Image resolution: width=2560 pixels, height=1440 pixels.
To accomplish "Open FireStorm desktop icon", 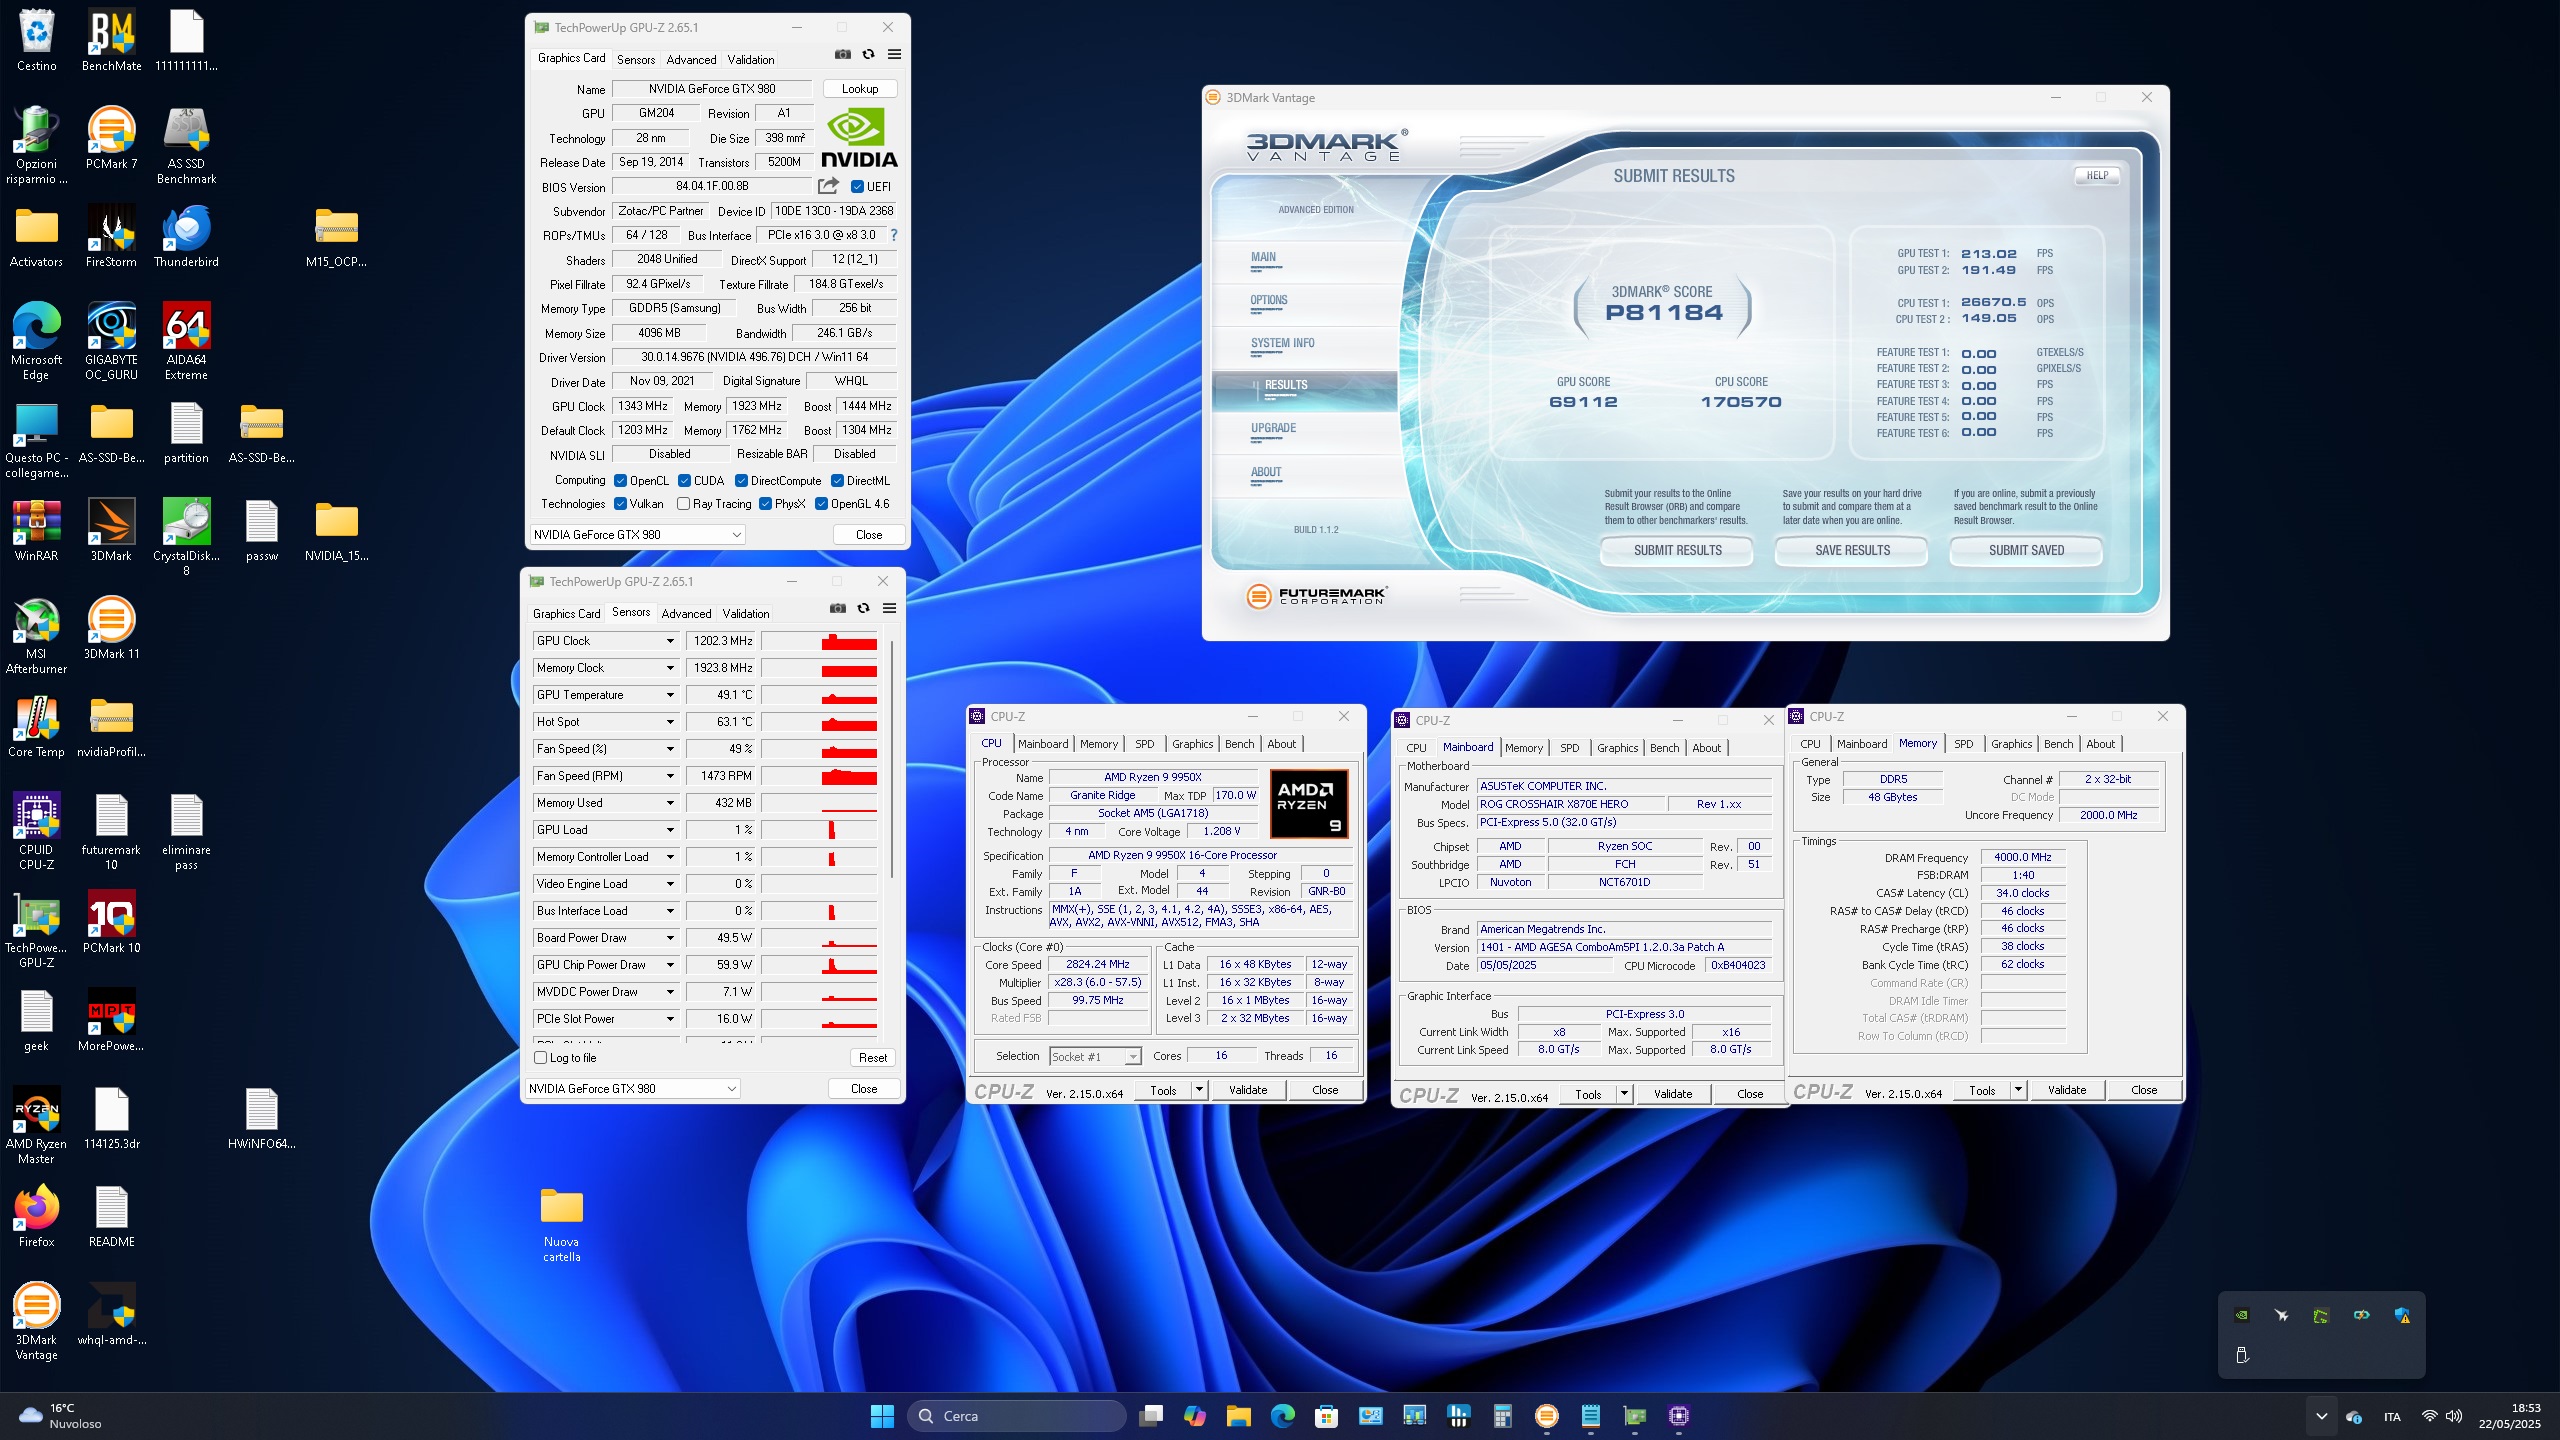I will pos(112,237).
